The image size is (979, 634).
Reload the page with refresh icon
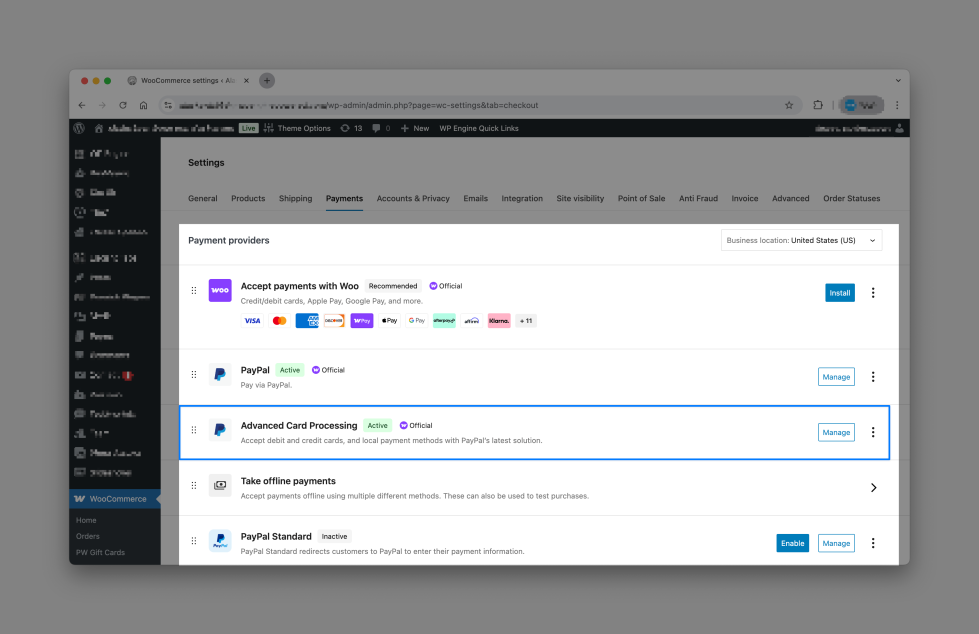[x=123, y=106]
